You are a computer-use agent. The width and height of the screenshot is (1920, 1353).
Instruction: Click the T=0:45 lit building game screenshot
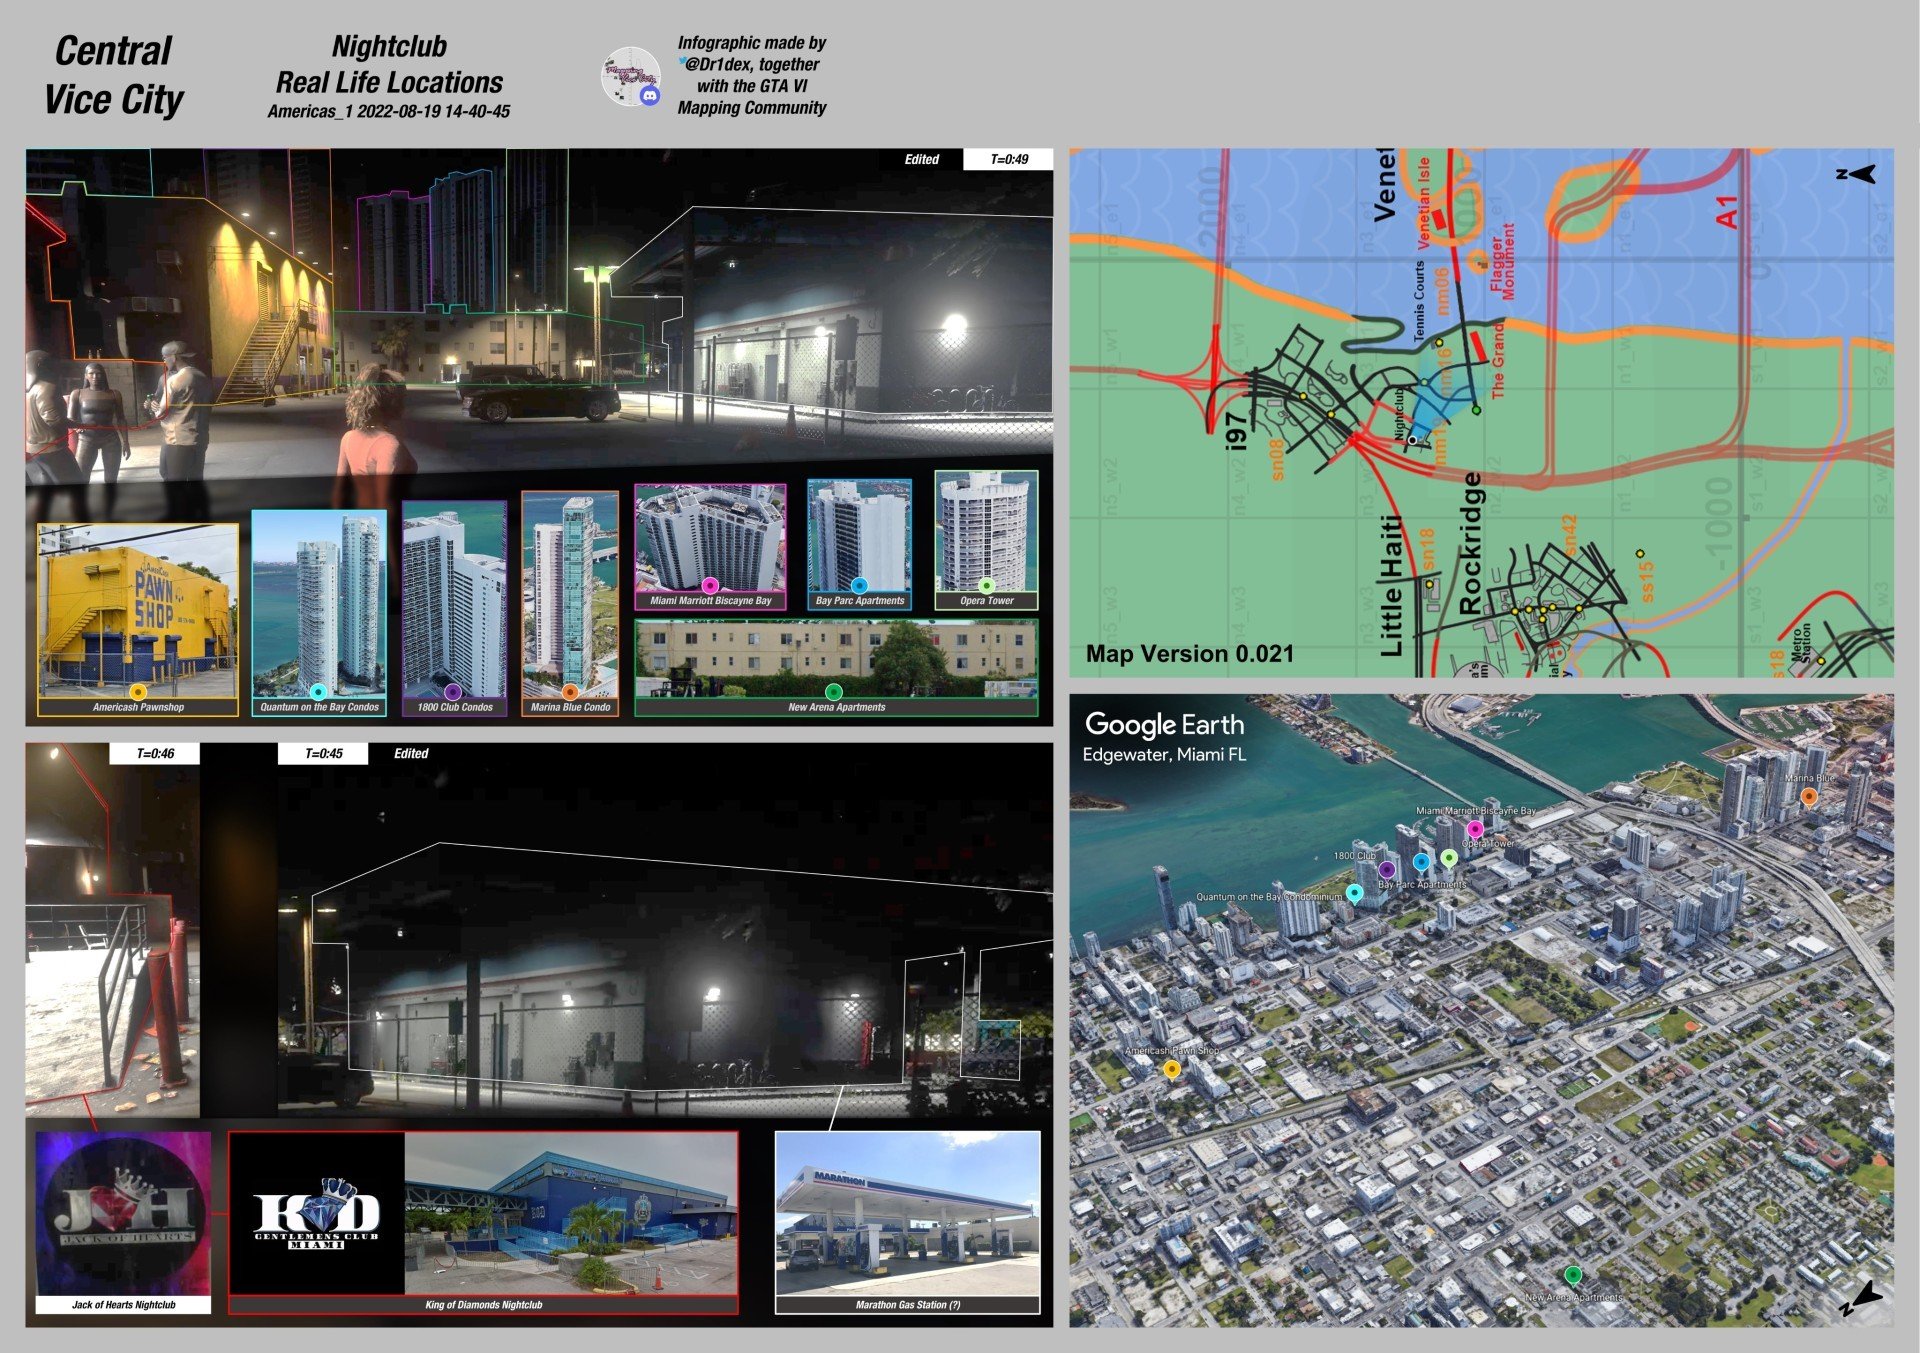(x=665, y=930)
